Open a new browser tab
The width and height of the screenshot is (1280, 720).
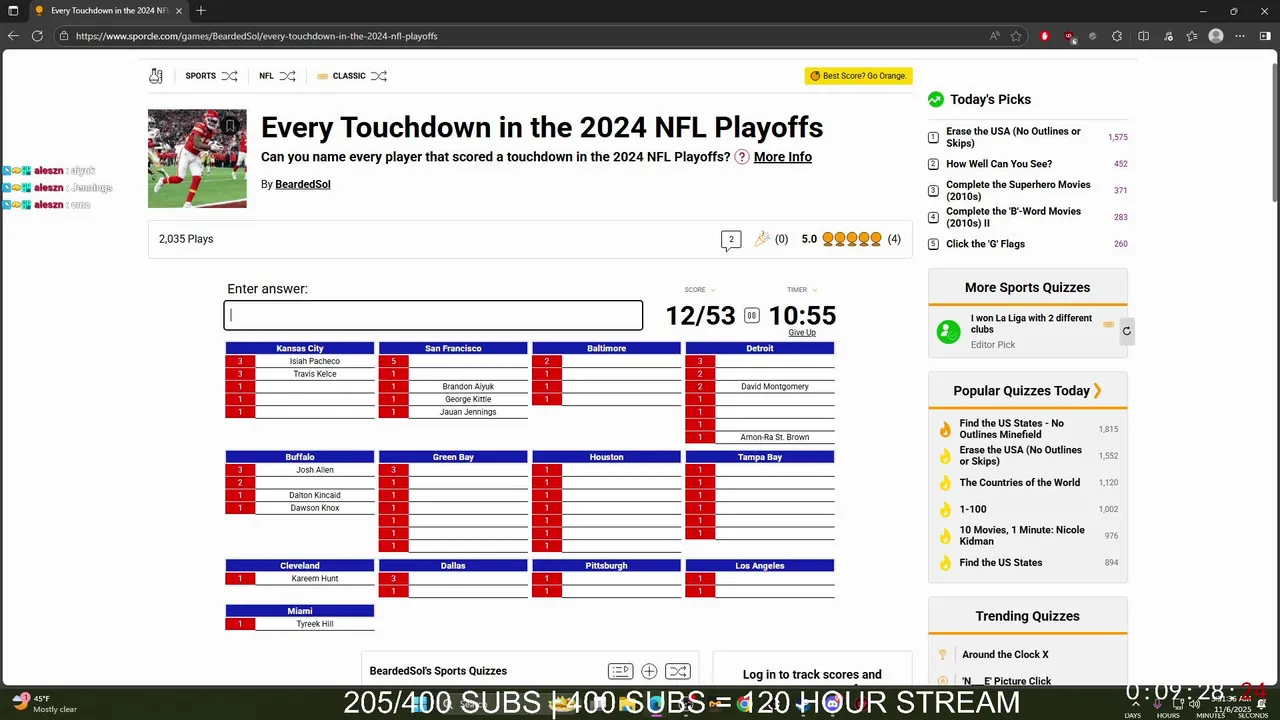coord(201,11)
